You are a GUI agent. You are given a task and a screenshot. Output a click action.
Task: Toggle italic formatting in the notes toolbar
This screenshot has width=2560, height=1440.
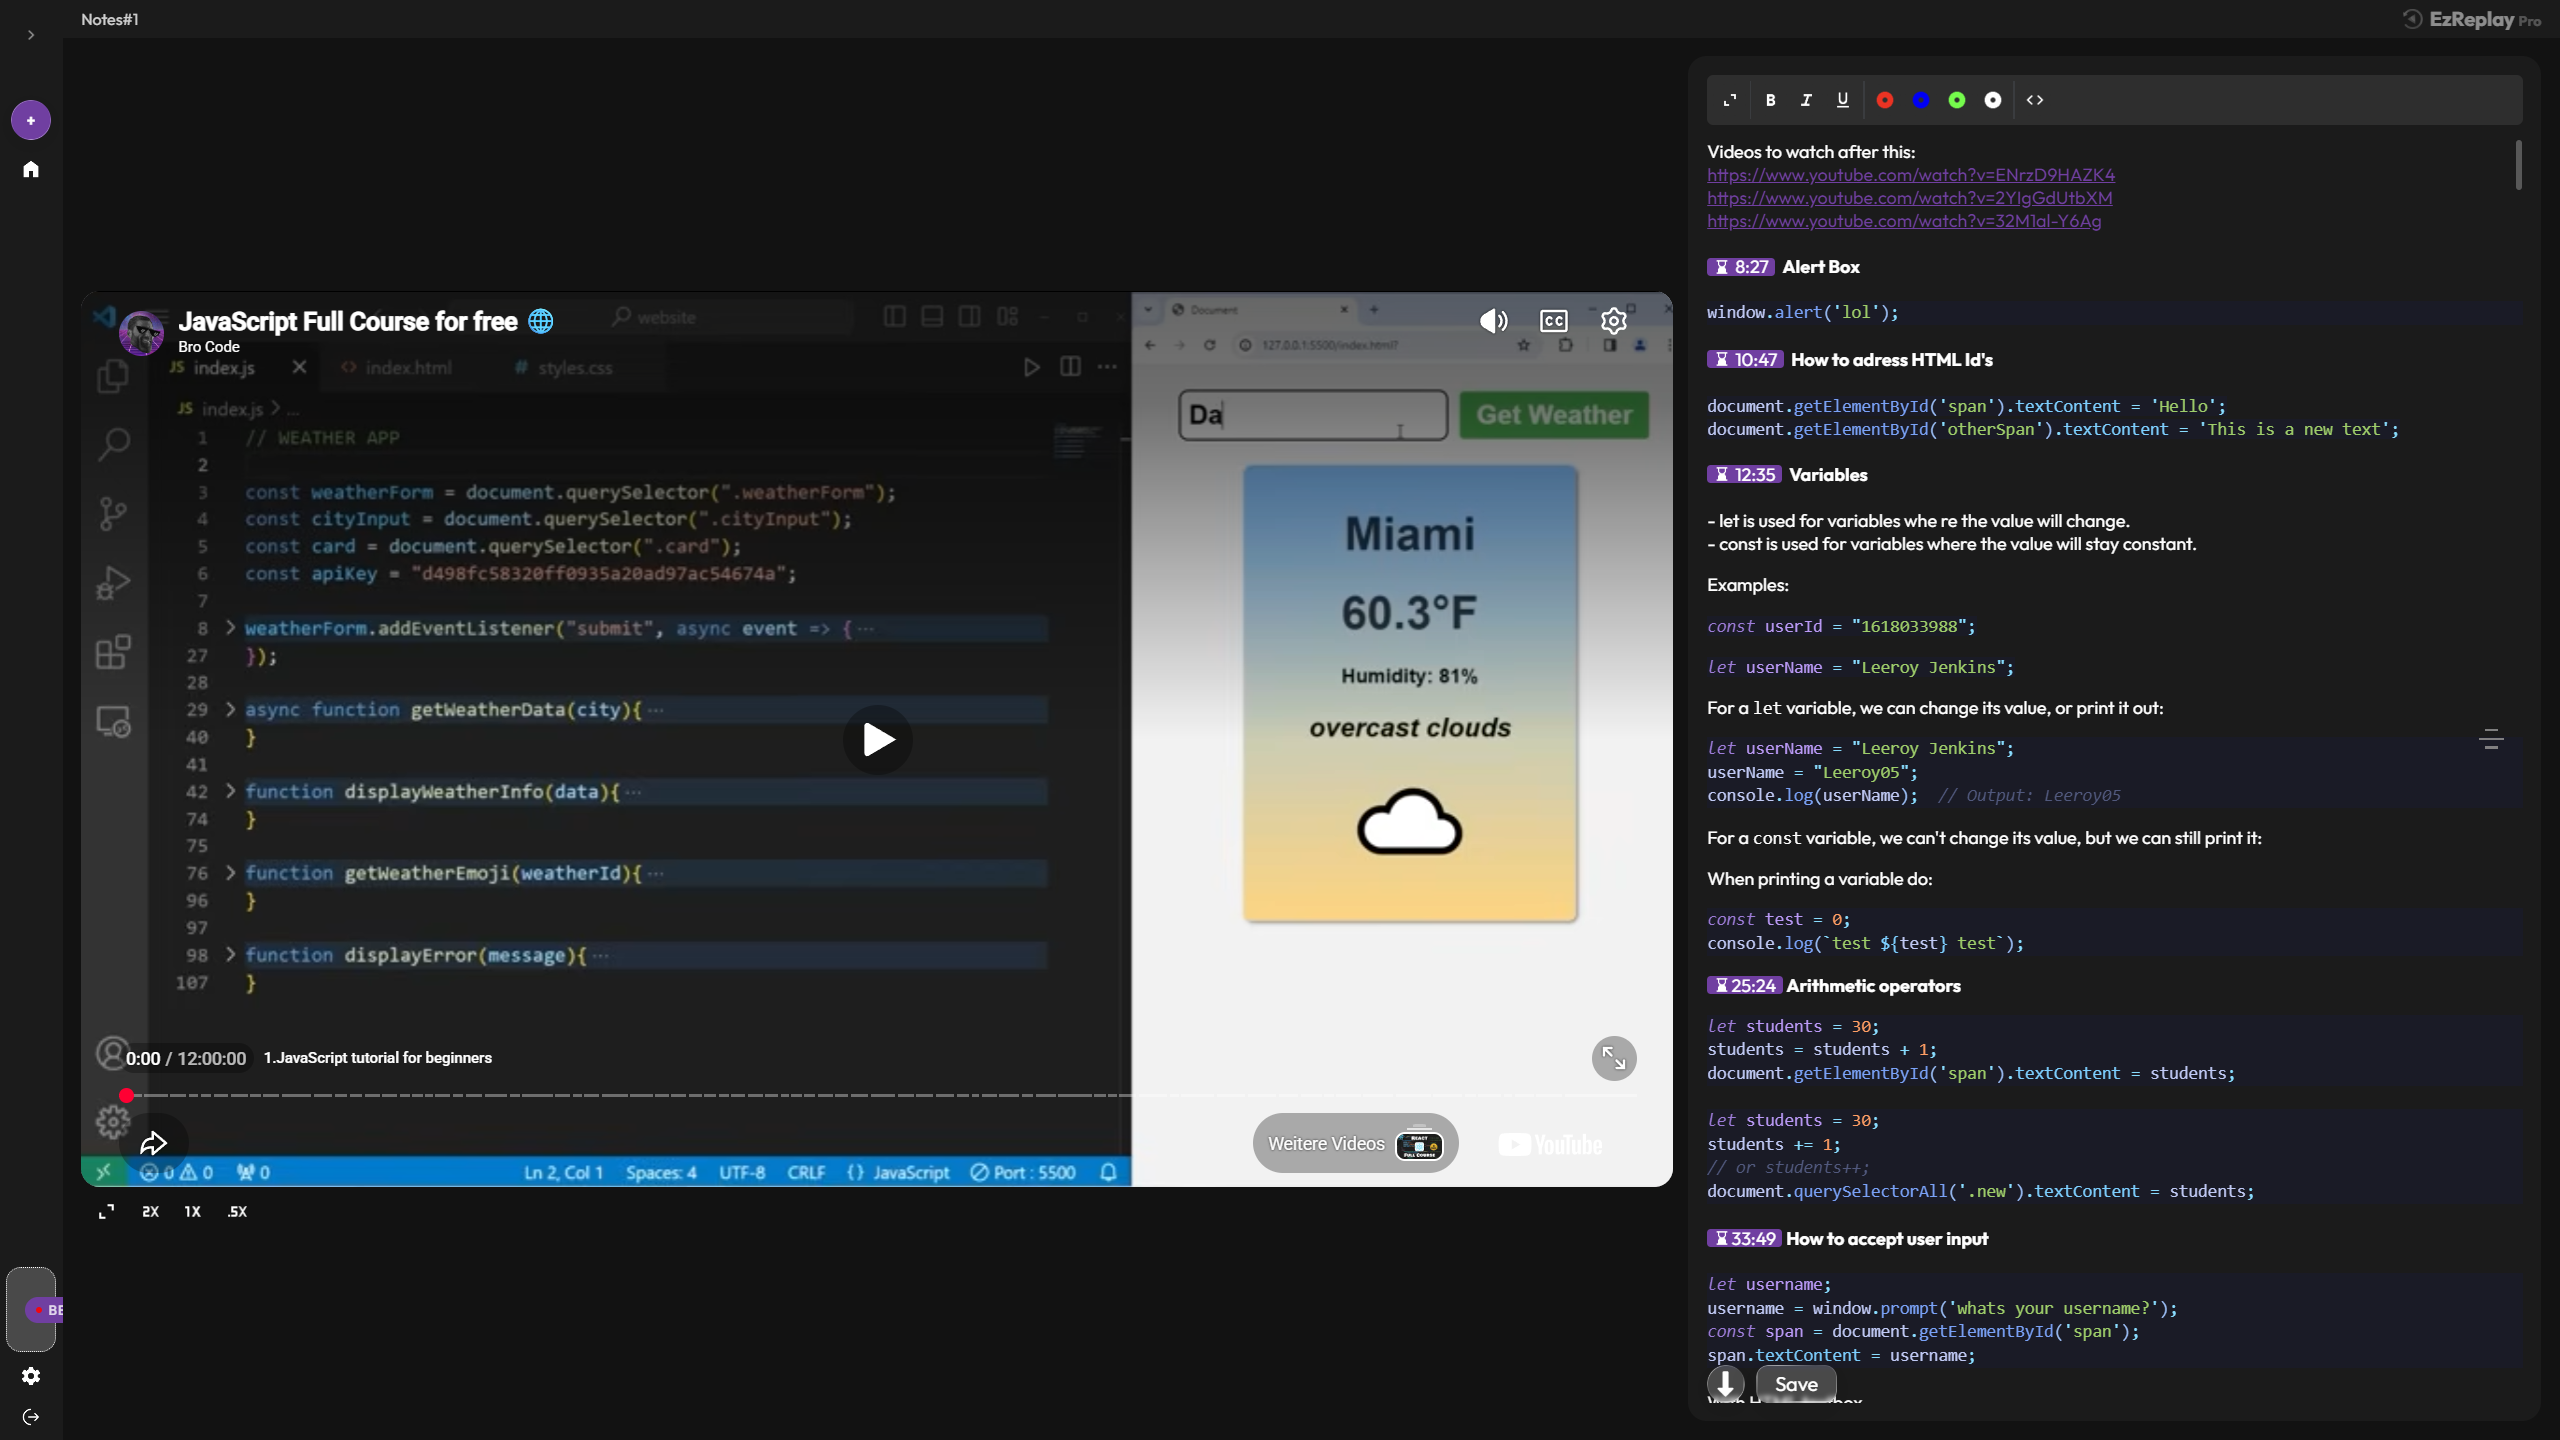coord(1805,99)
